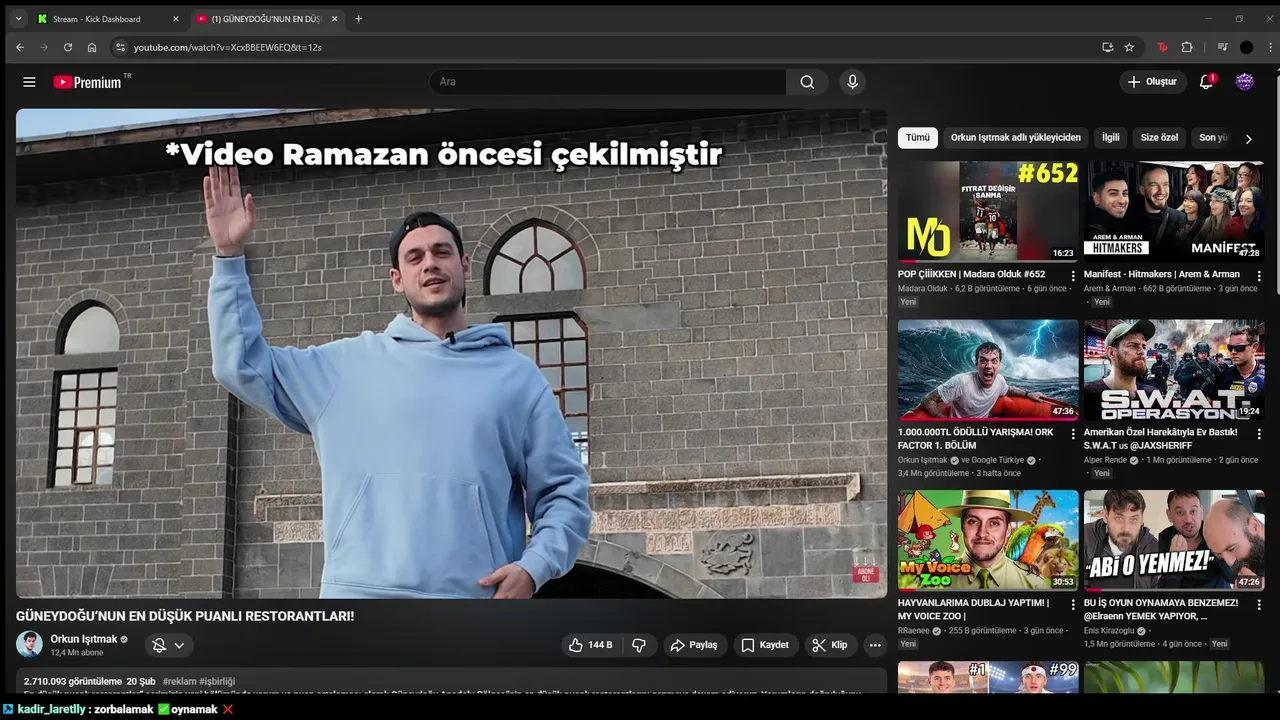Click the '12,4 Mn abone' subscriber count
The image size is (1280, 720).
77,652
